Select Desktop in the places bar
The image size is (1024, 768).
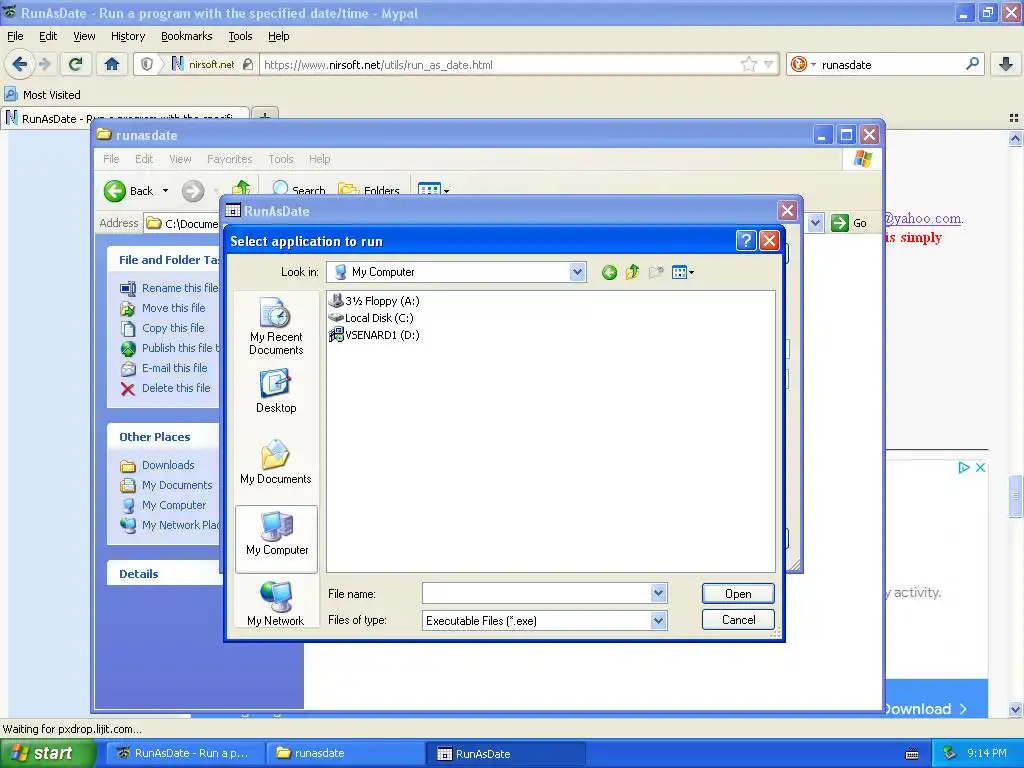(276, 391)
